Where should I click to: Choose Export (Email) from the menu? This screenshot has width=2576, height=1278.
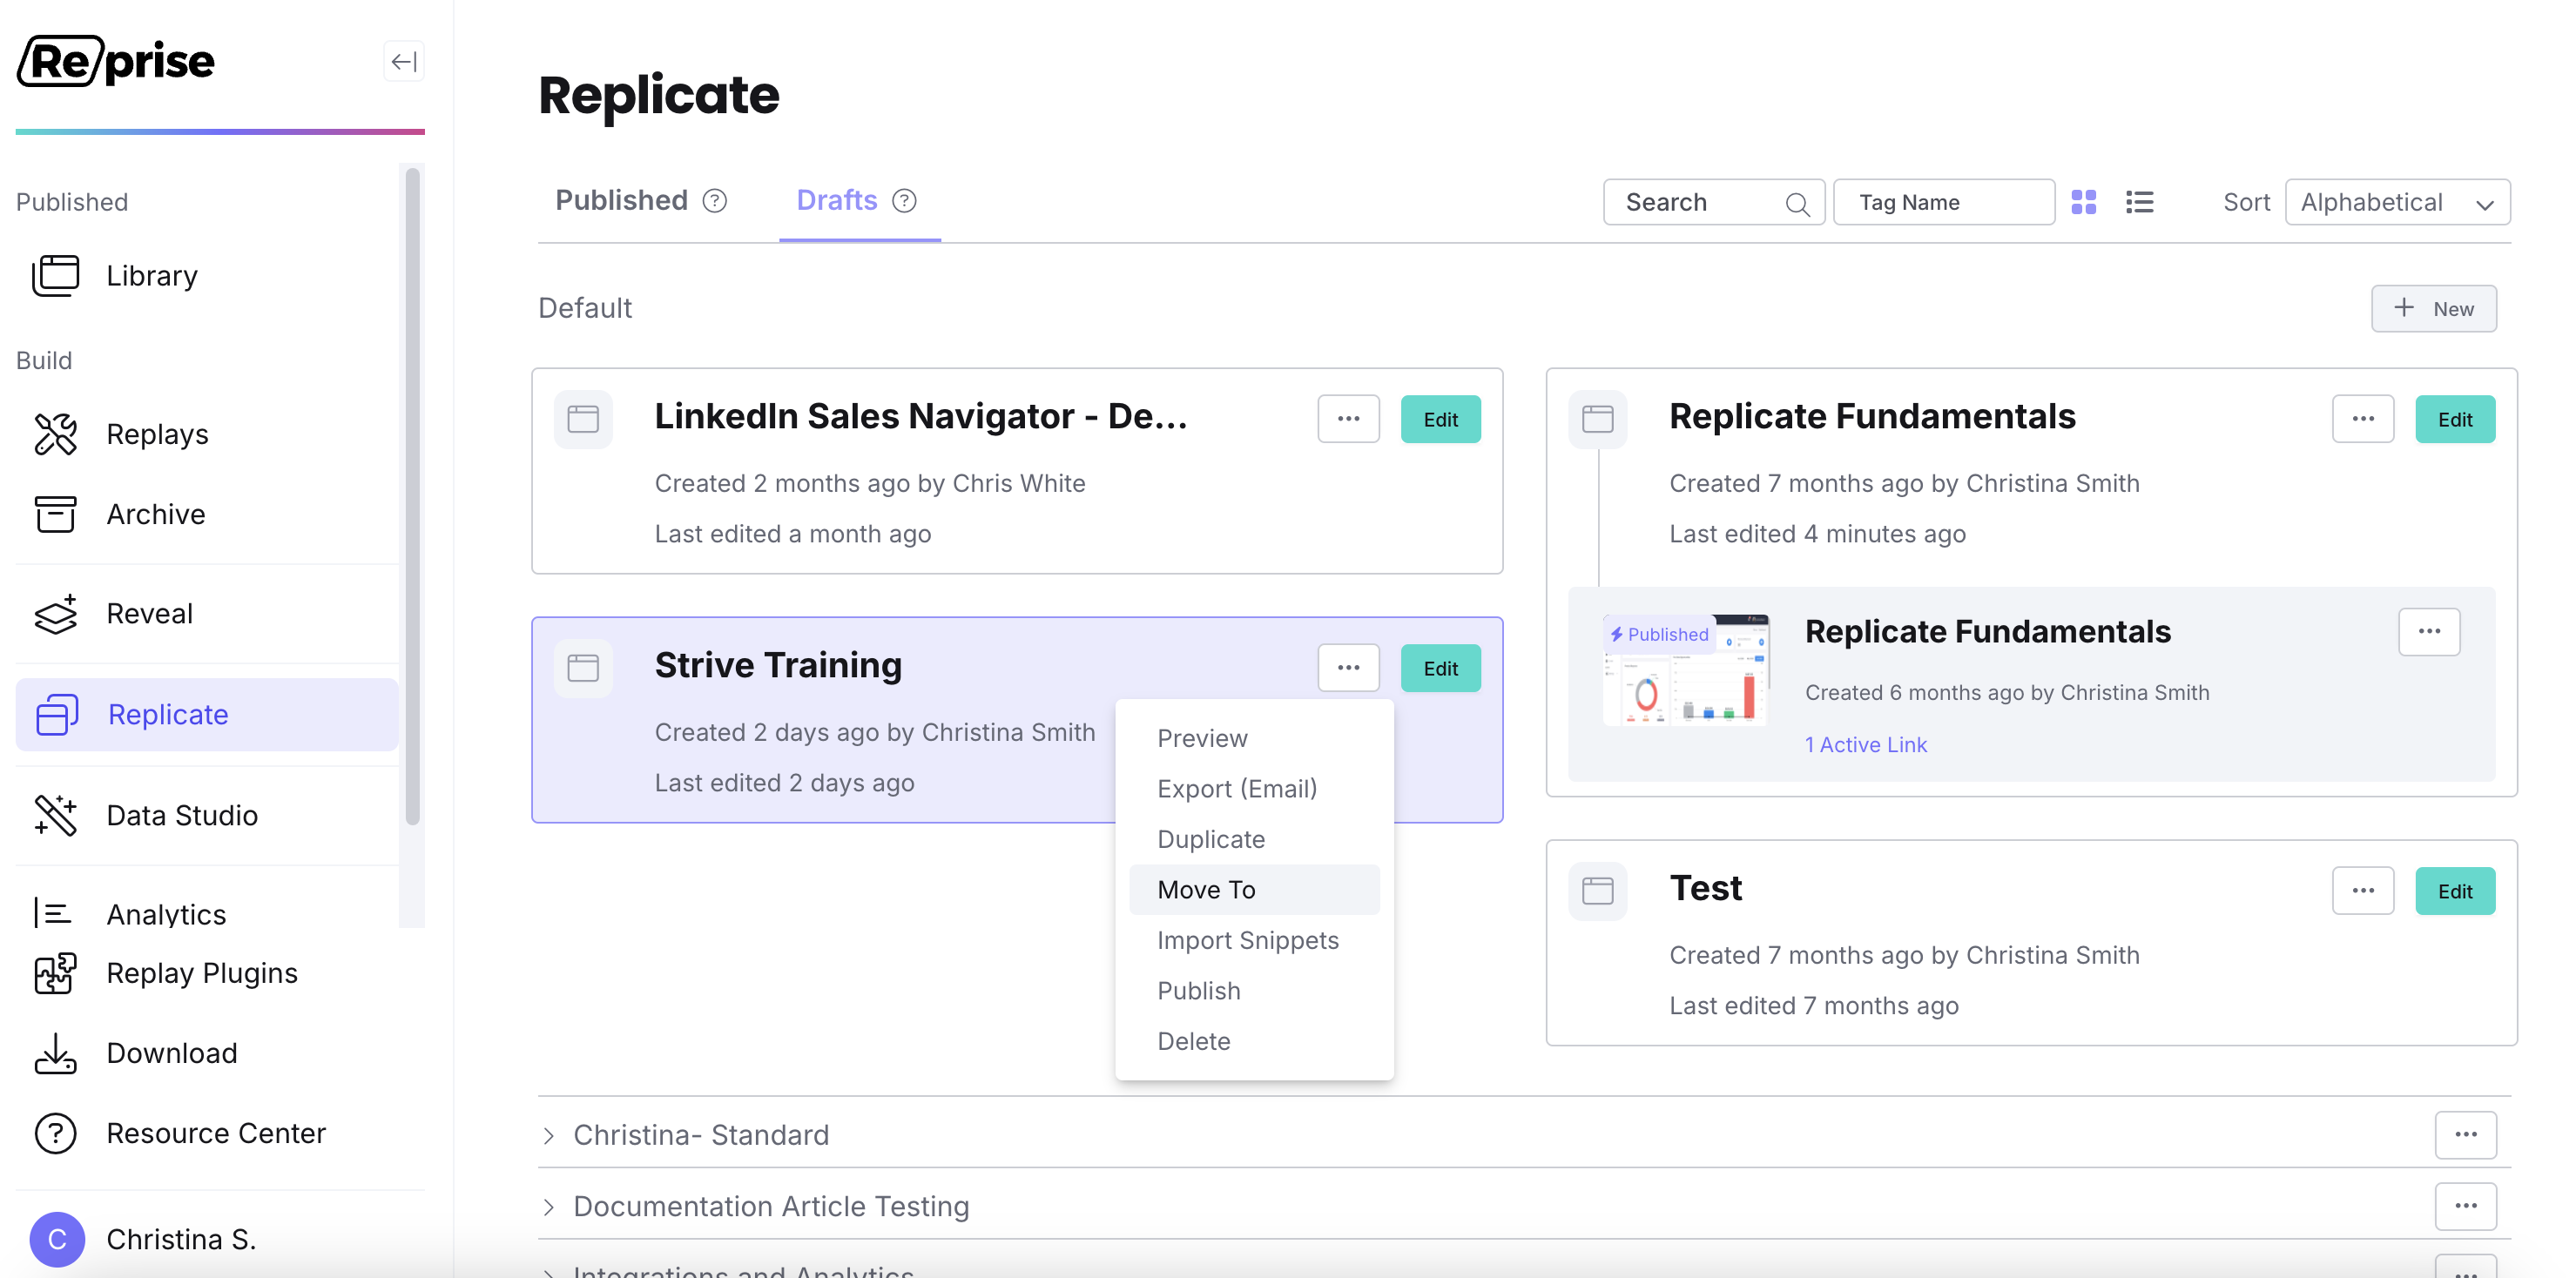point(1254,788)
